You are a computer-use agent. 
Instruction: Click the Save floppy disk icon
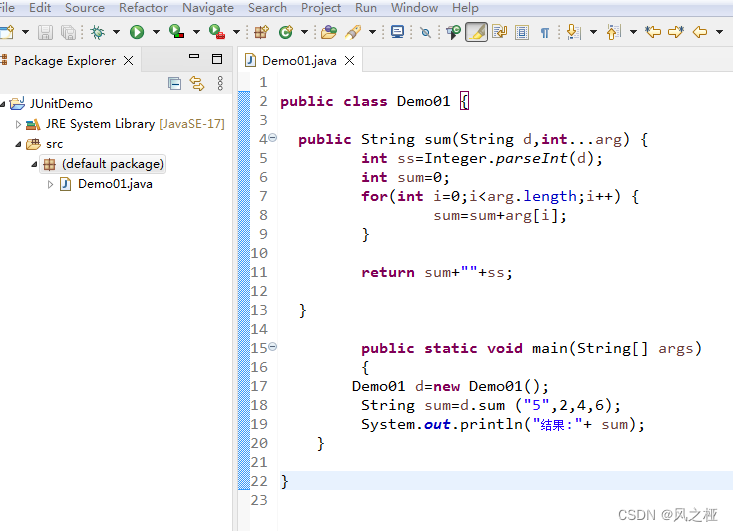(45, 32)
